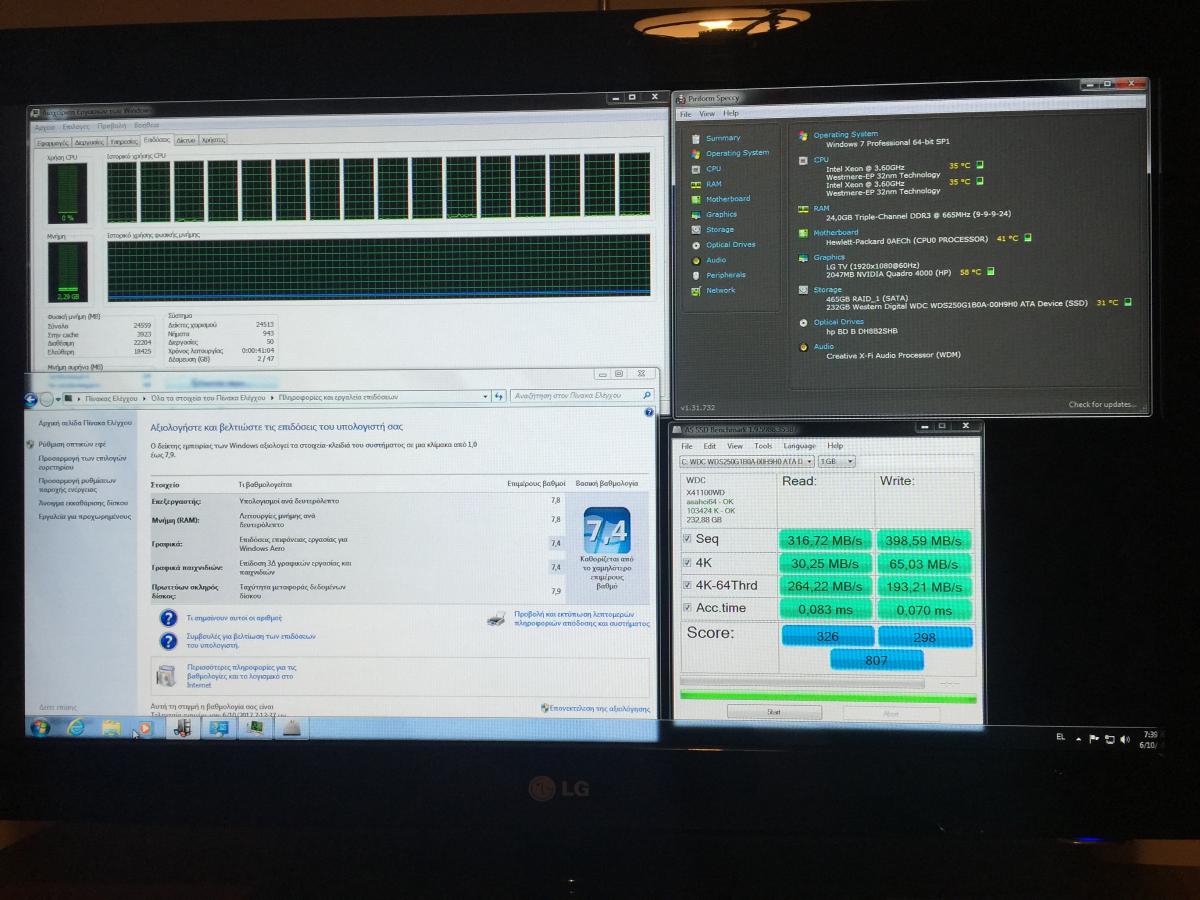
Task: Uncheck the 4K benchmark checkbox
Action: click(687, 563)
